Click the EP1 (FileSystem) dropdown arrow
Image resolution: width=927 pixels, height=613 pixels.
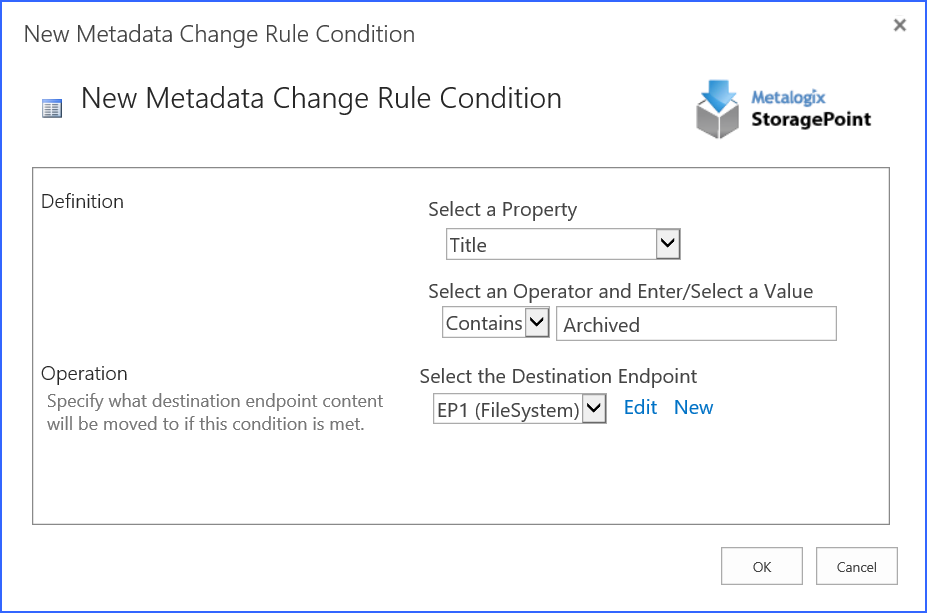pyautogui.click(x=593, y=408)
